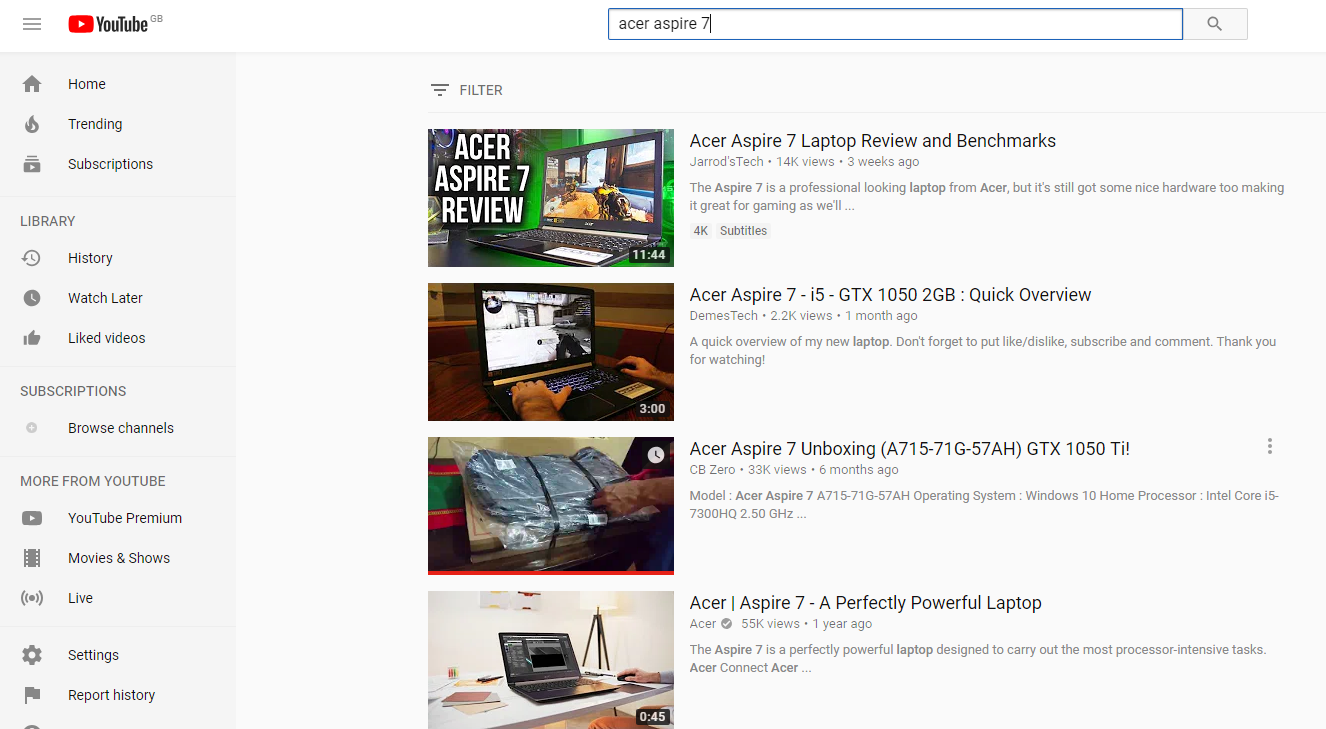Click MORE FROM YOUTUBE heading

tap(93, 481)
